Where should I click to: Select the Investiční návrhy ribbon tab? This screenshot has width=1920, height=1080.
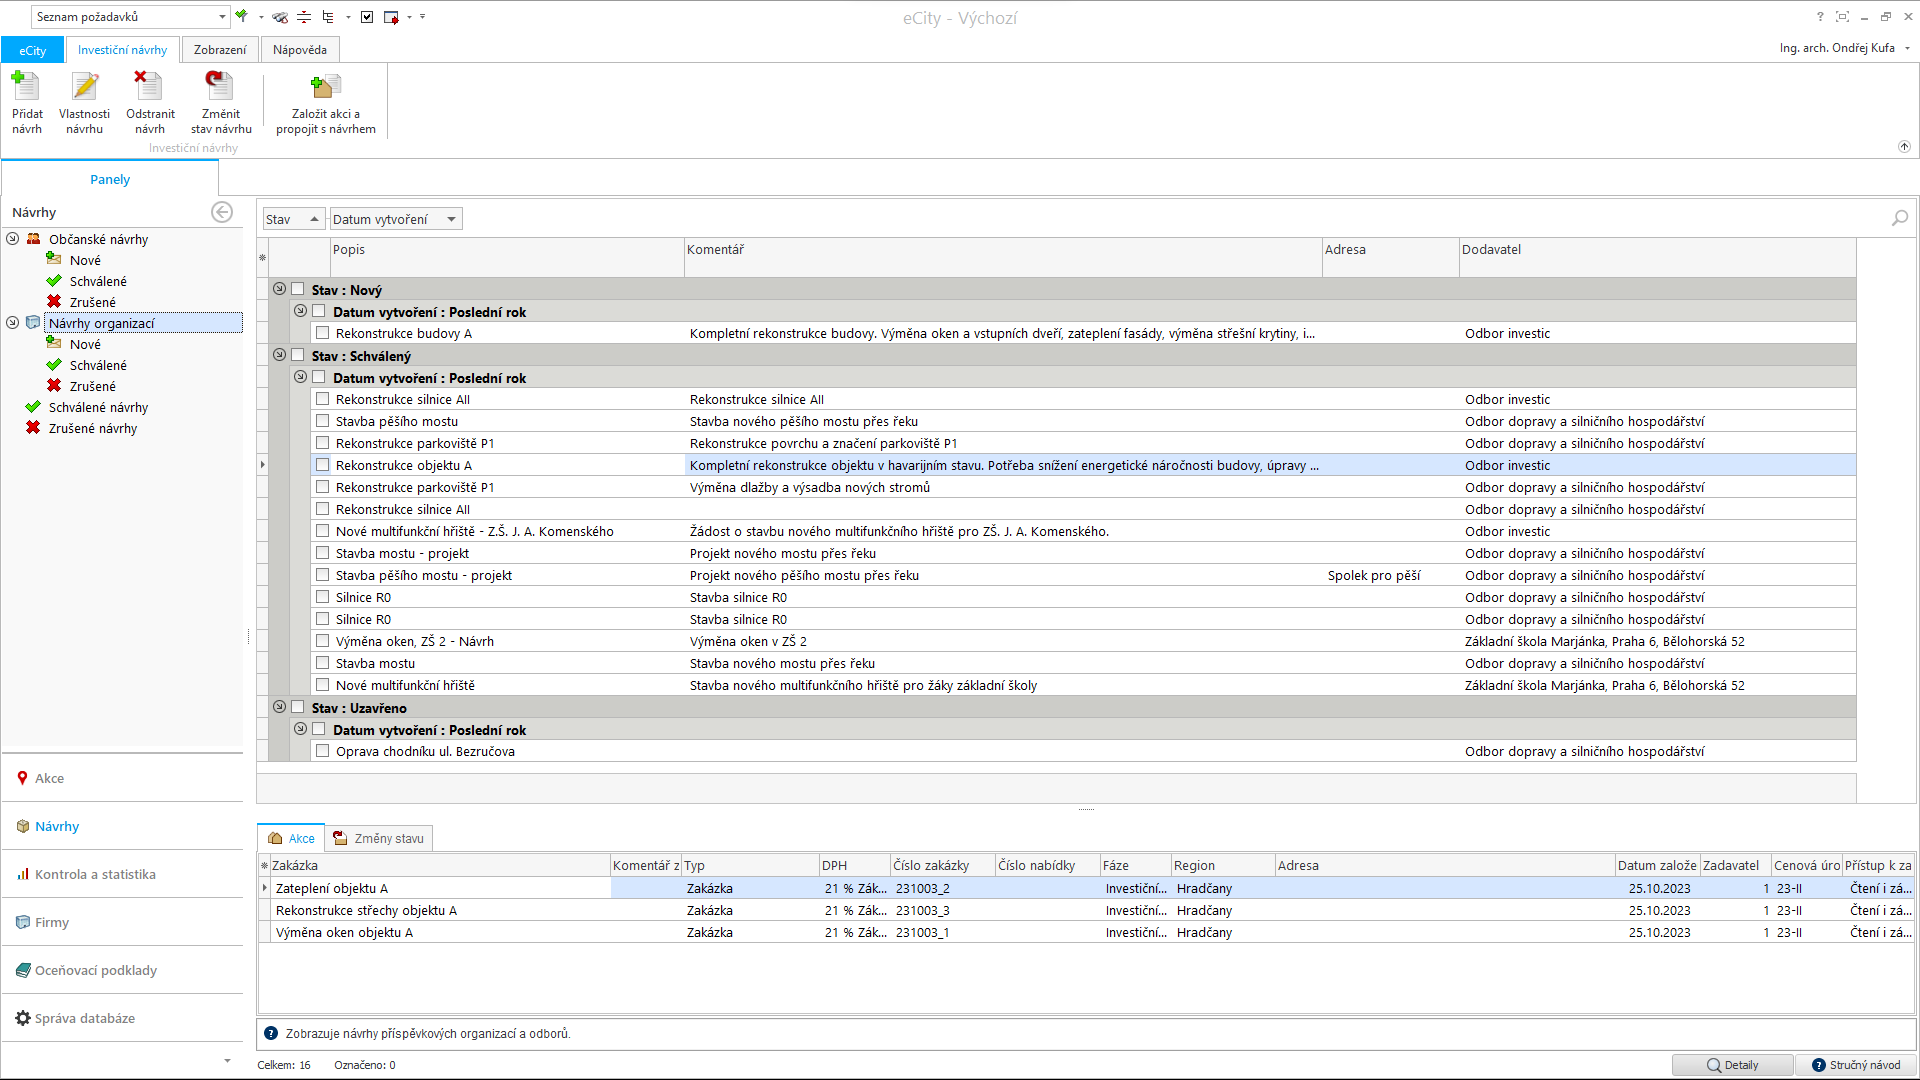(x=123, y=50)
